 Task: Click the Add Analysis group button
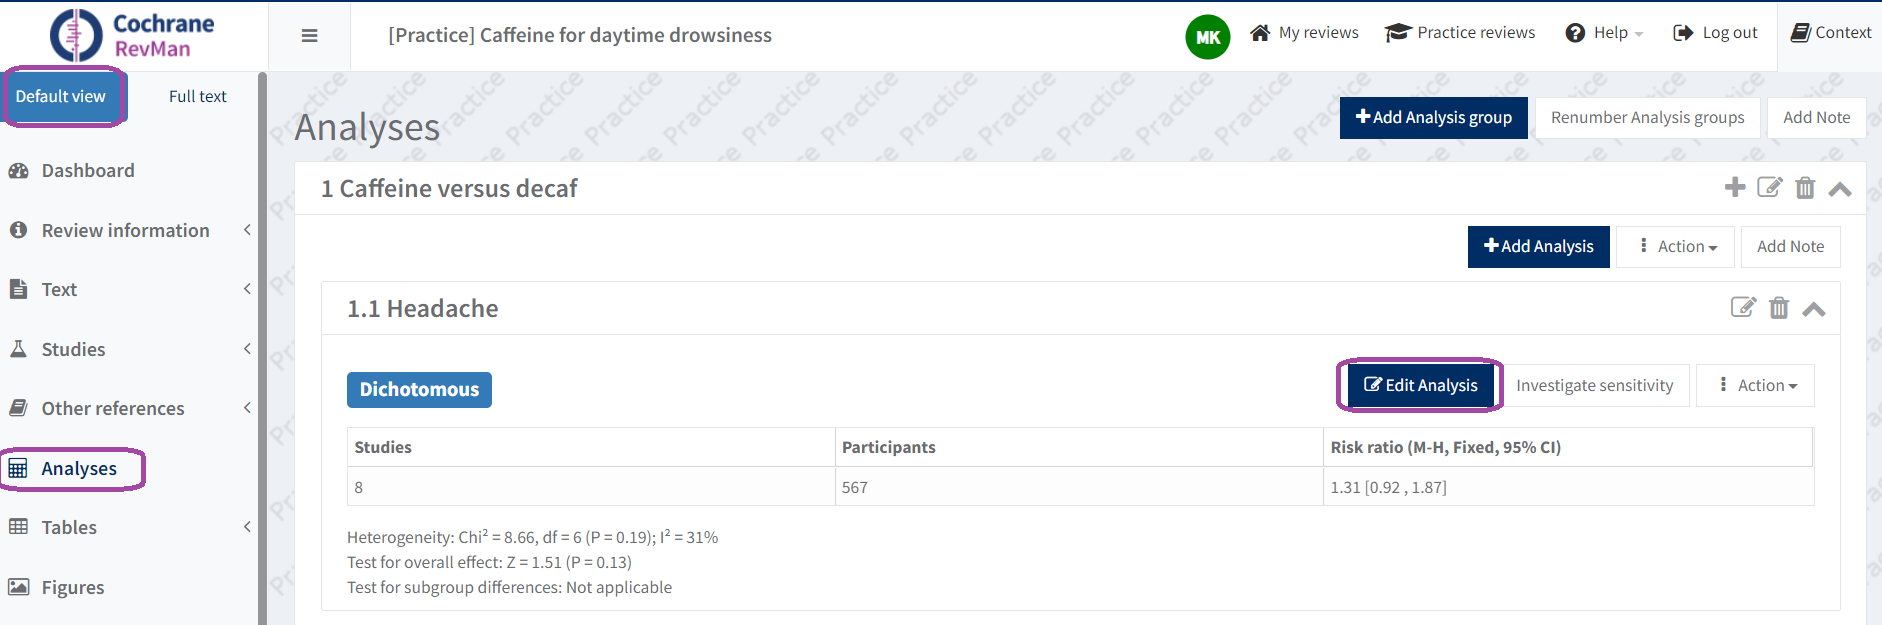1433,118
